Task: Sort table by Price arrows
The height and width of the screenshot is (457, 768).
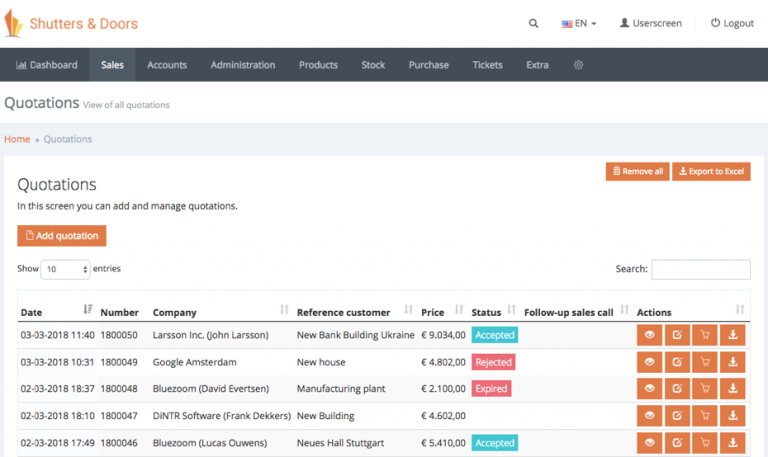Action: click(x=458, y=309)
